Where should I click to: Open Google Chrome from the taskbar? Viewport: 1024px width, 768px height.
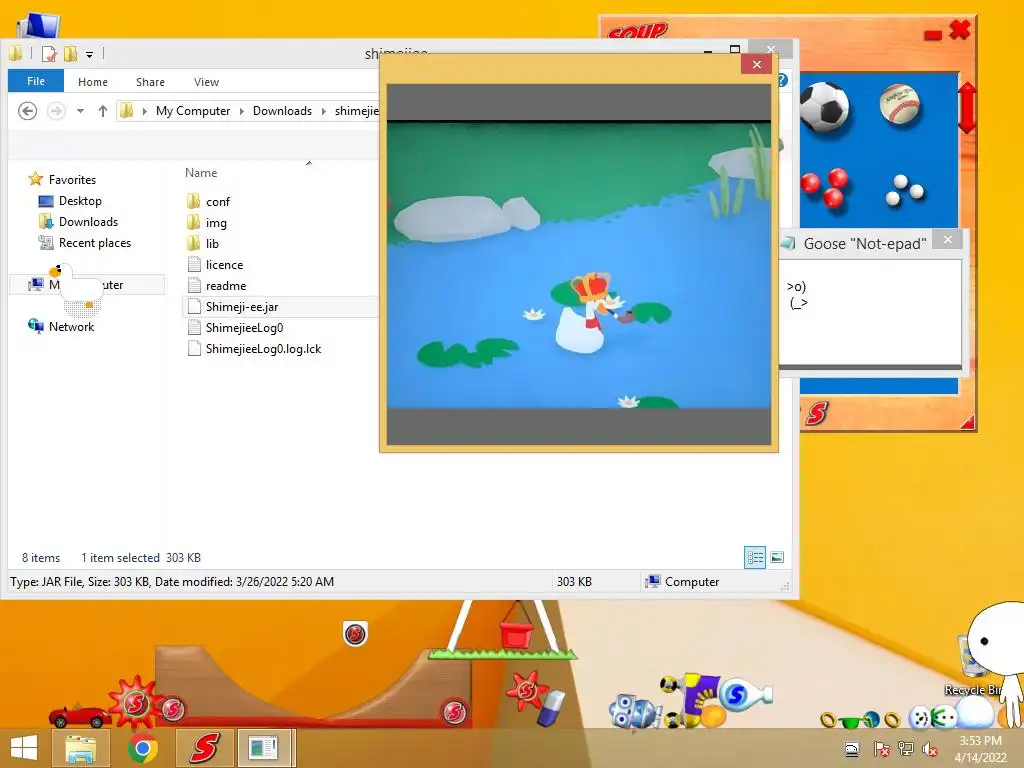point(142,748)
